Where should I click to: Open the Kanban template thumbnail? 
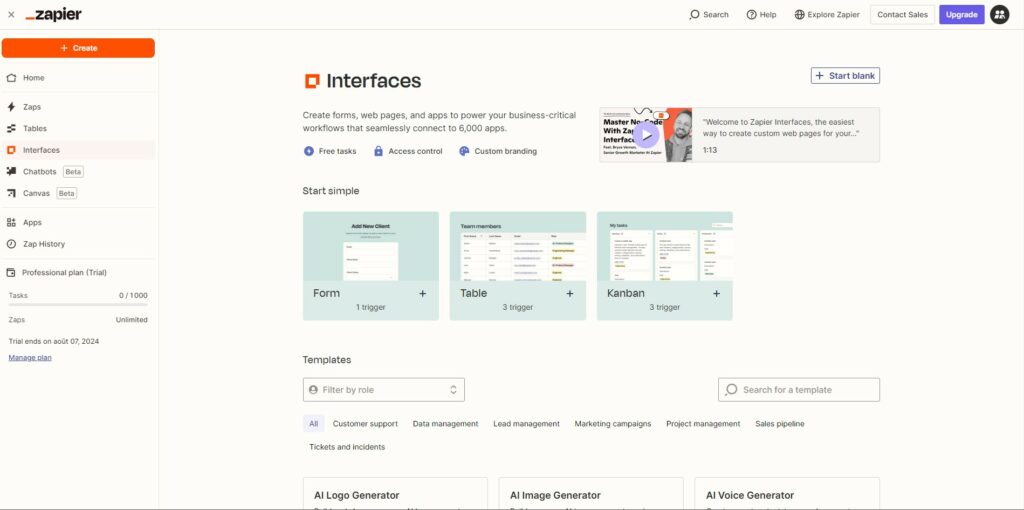click(665, 246)
